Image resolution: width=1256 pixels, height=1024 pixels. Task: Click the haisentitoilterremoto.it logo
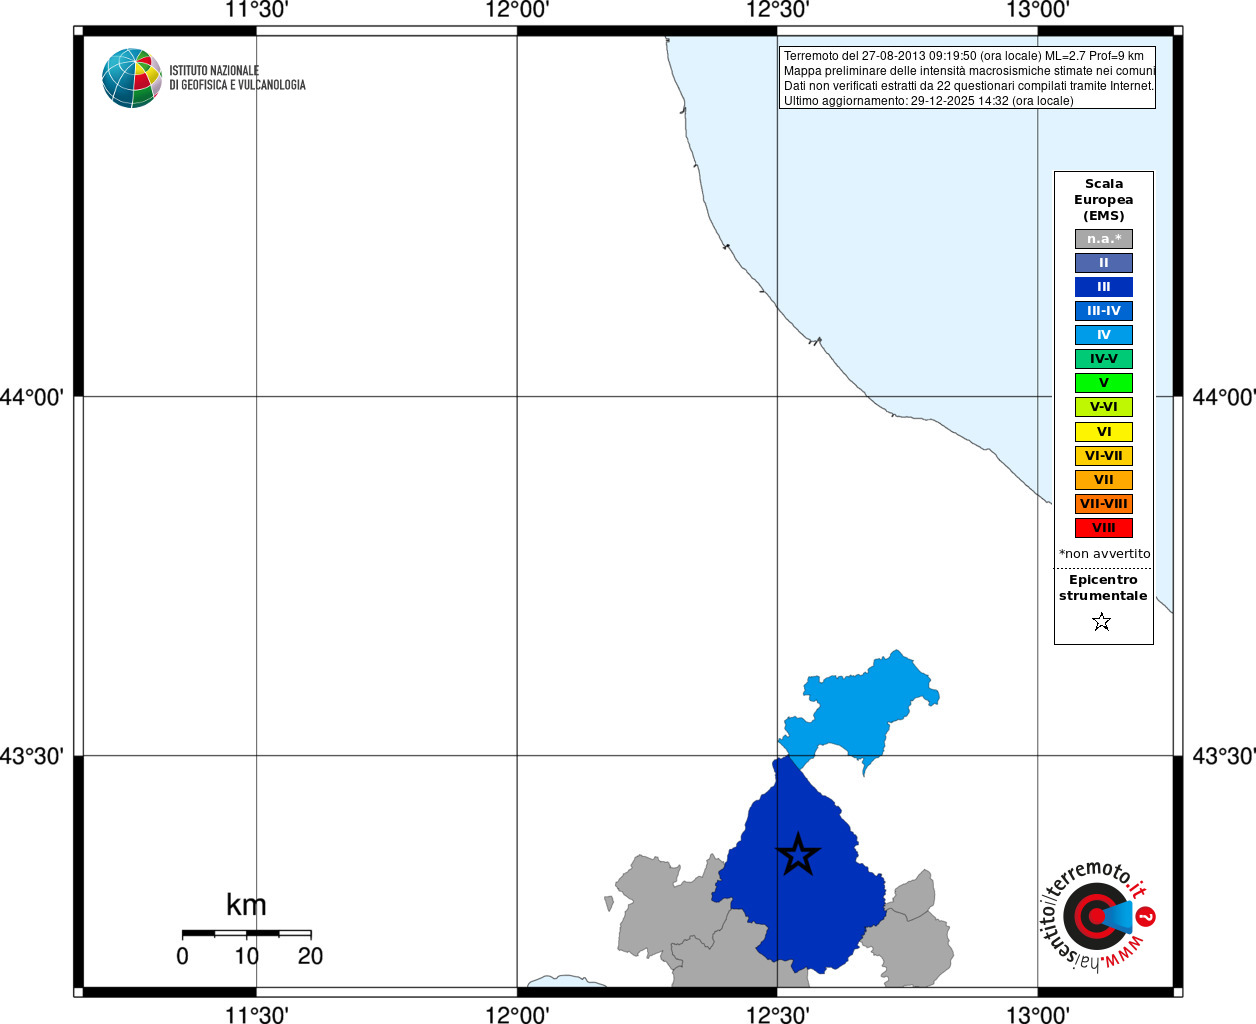1098,916
